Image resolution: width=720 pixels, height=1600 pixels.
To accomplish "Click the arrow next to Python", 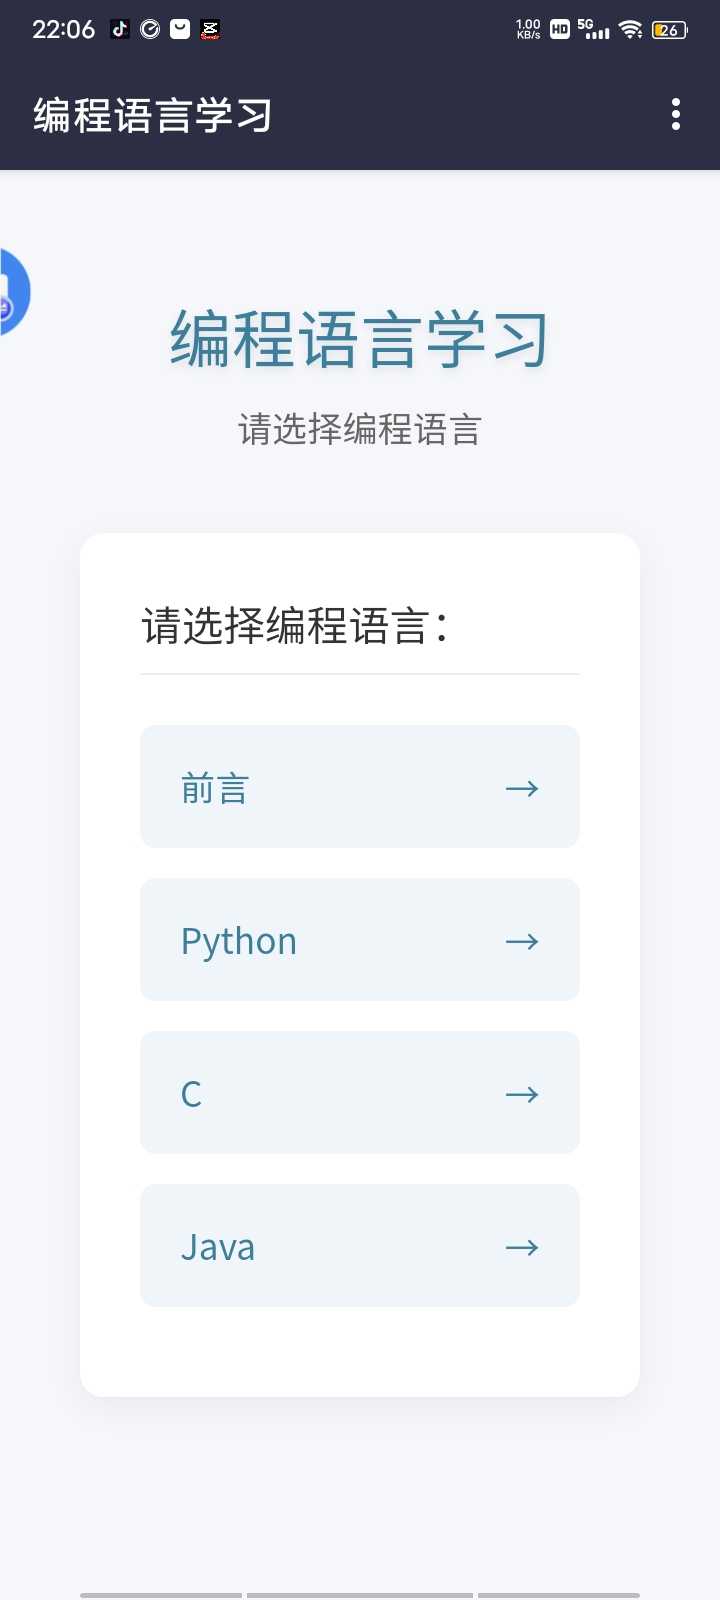I will coord(522,942).
